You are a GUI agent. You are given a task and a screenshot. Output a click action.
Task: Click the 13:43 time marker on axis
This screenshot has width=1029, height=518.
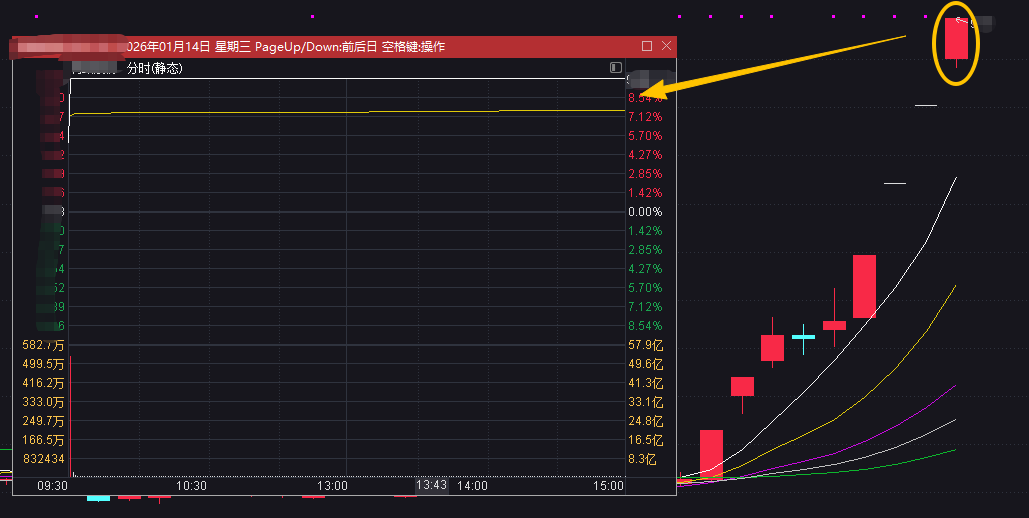[432, 485]
